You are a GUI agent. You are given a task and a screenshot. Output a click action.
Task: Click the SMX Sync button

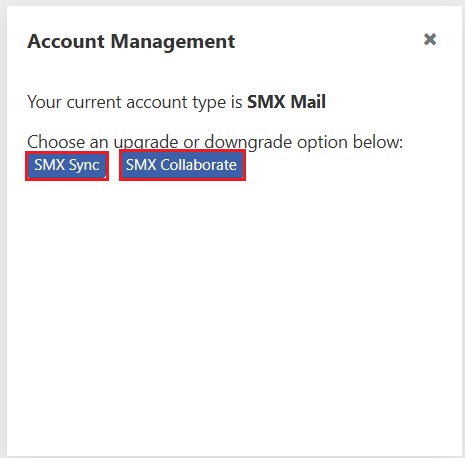point(67,166)
